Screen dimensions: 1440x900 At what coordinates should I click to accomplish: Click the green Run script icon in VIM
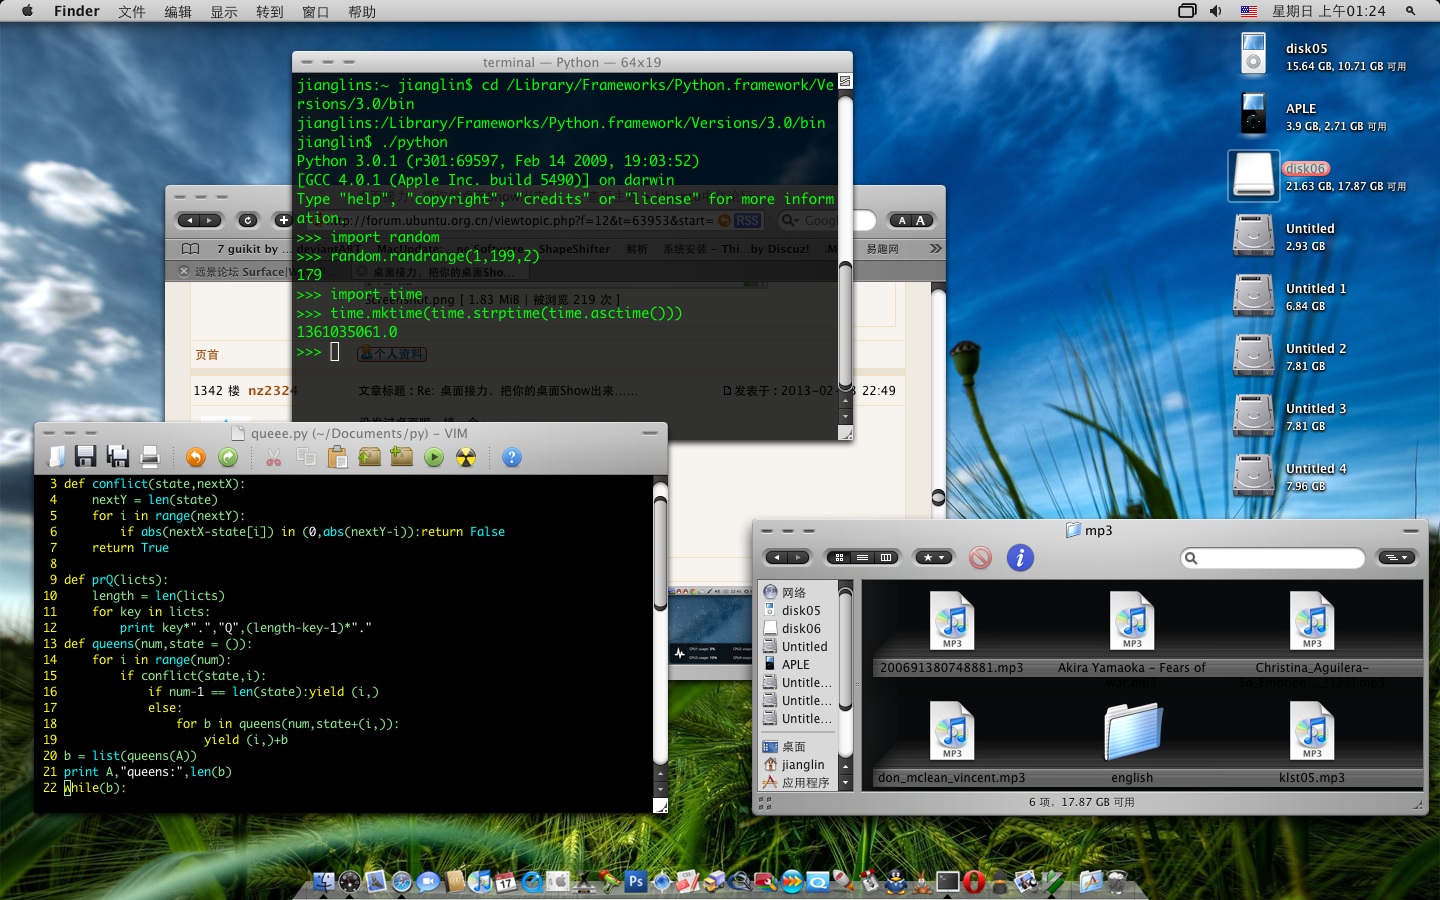coord(434,457)
